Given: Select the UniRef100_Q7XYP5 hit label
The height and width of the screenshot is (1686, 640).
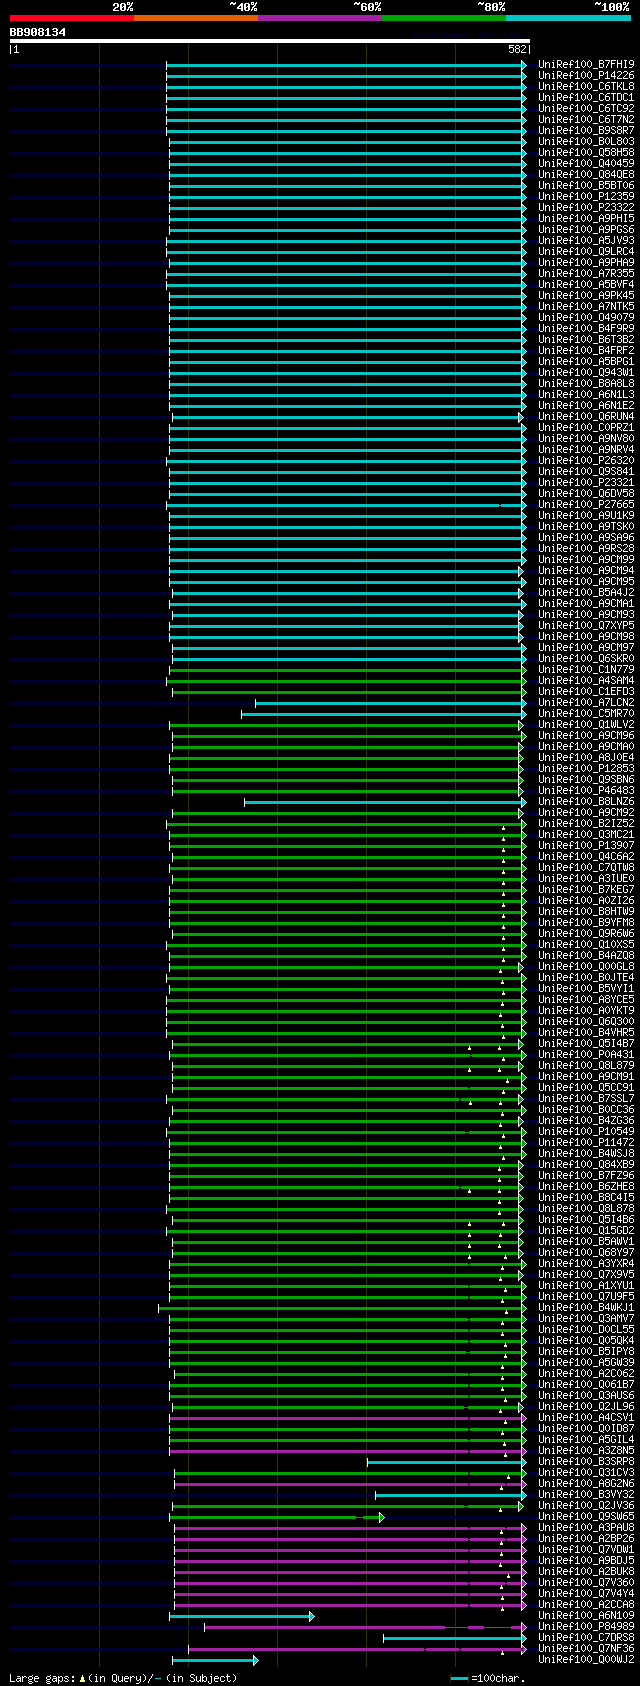Looking at the screenshot, I should tap(586, 625).
